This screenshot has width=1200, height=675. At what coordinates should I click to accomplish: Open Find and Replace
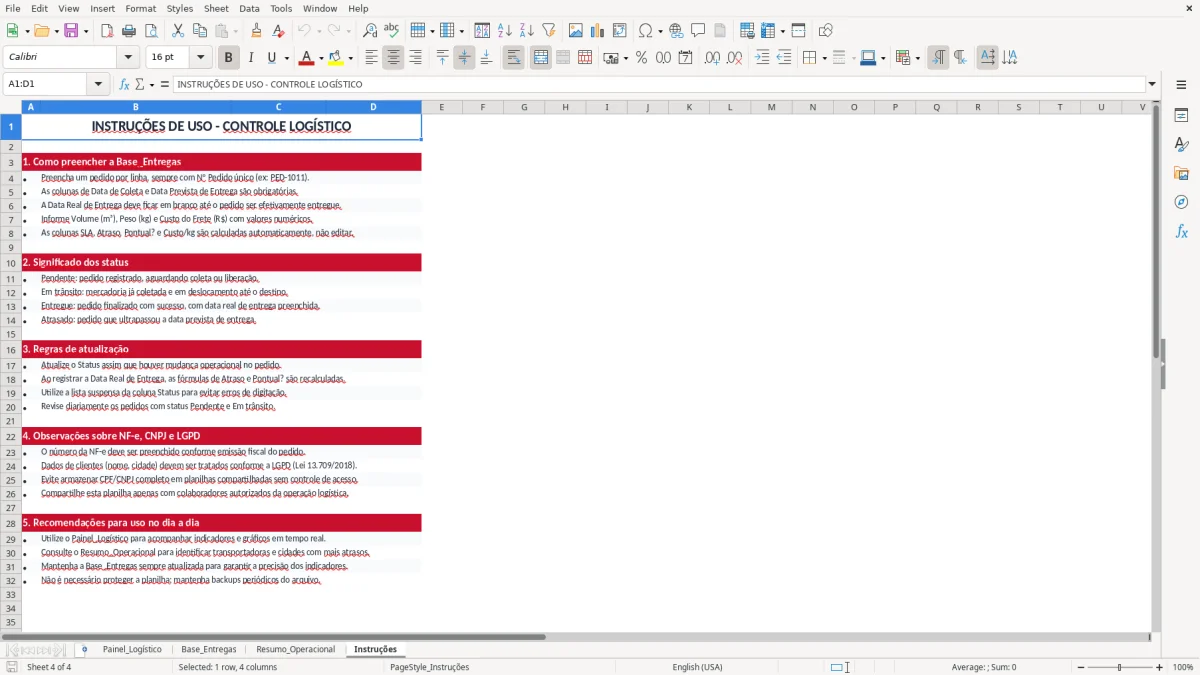click(x=370, y=31)
